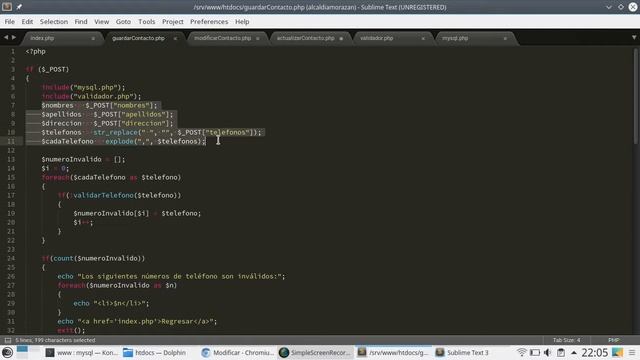Open the File menu
This screenshot has width=640, height=360.
[10, 22]
